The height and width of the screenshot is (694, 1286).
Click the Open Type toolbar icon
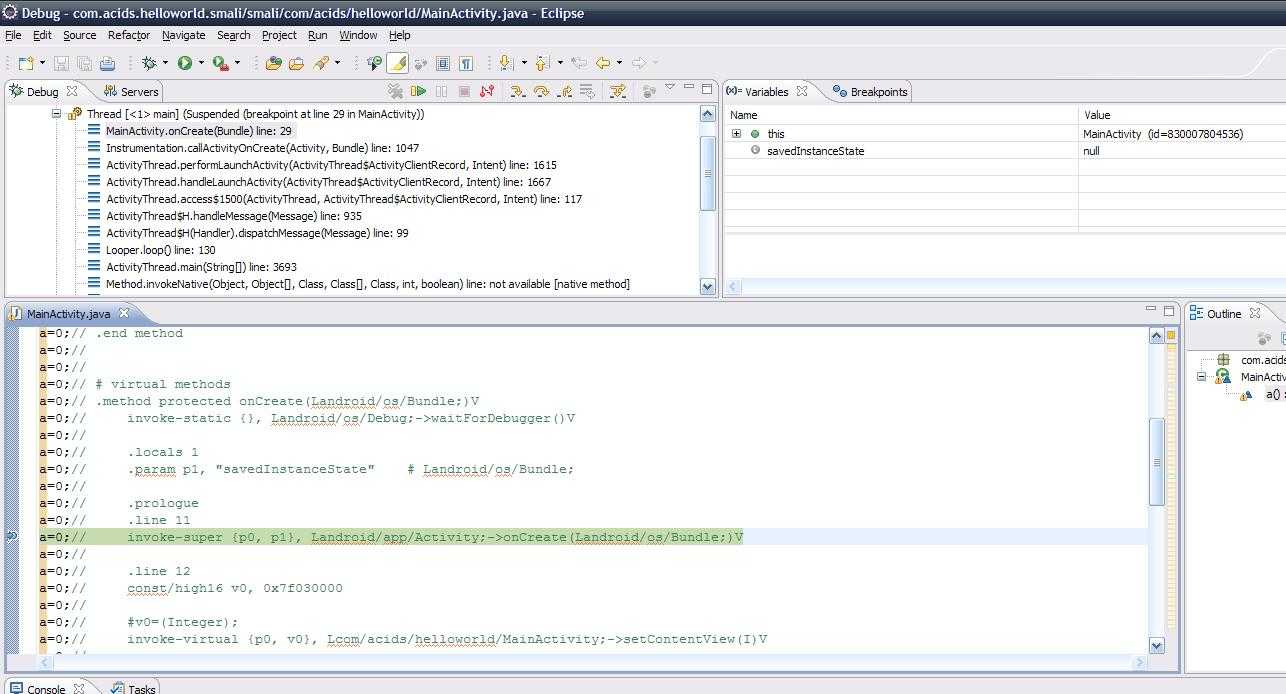coord(274,63)
